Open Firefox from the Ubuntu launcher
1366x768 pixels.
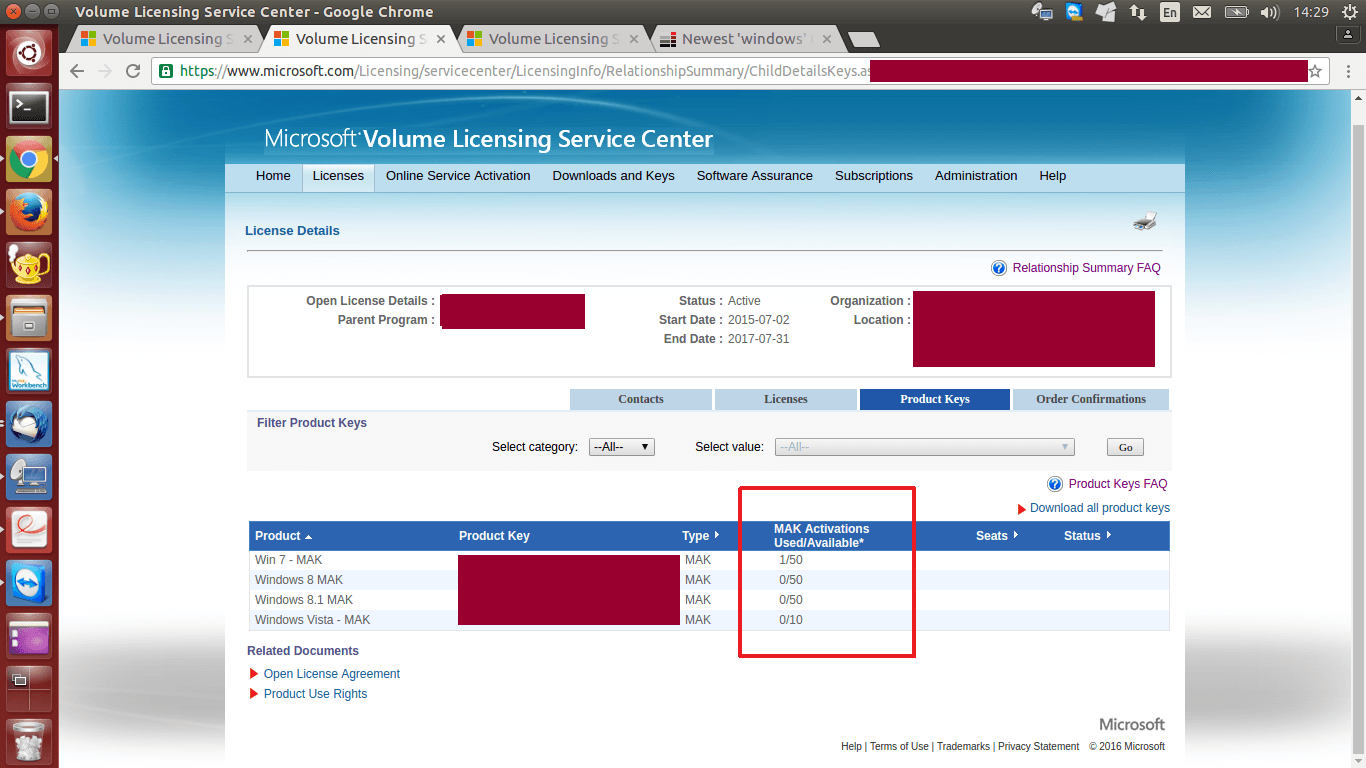pyautogui.click(x=29, y=212)
